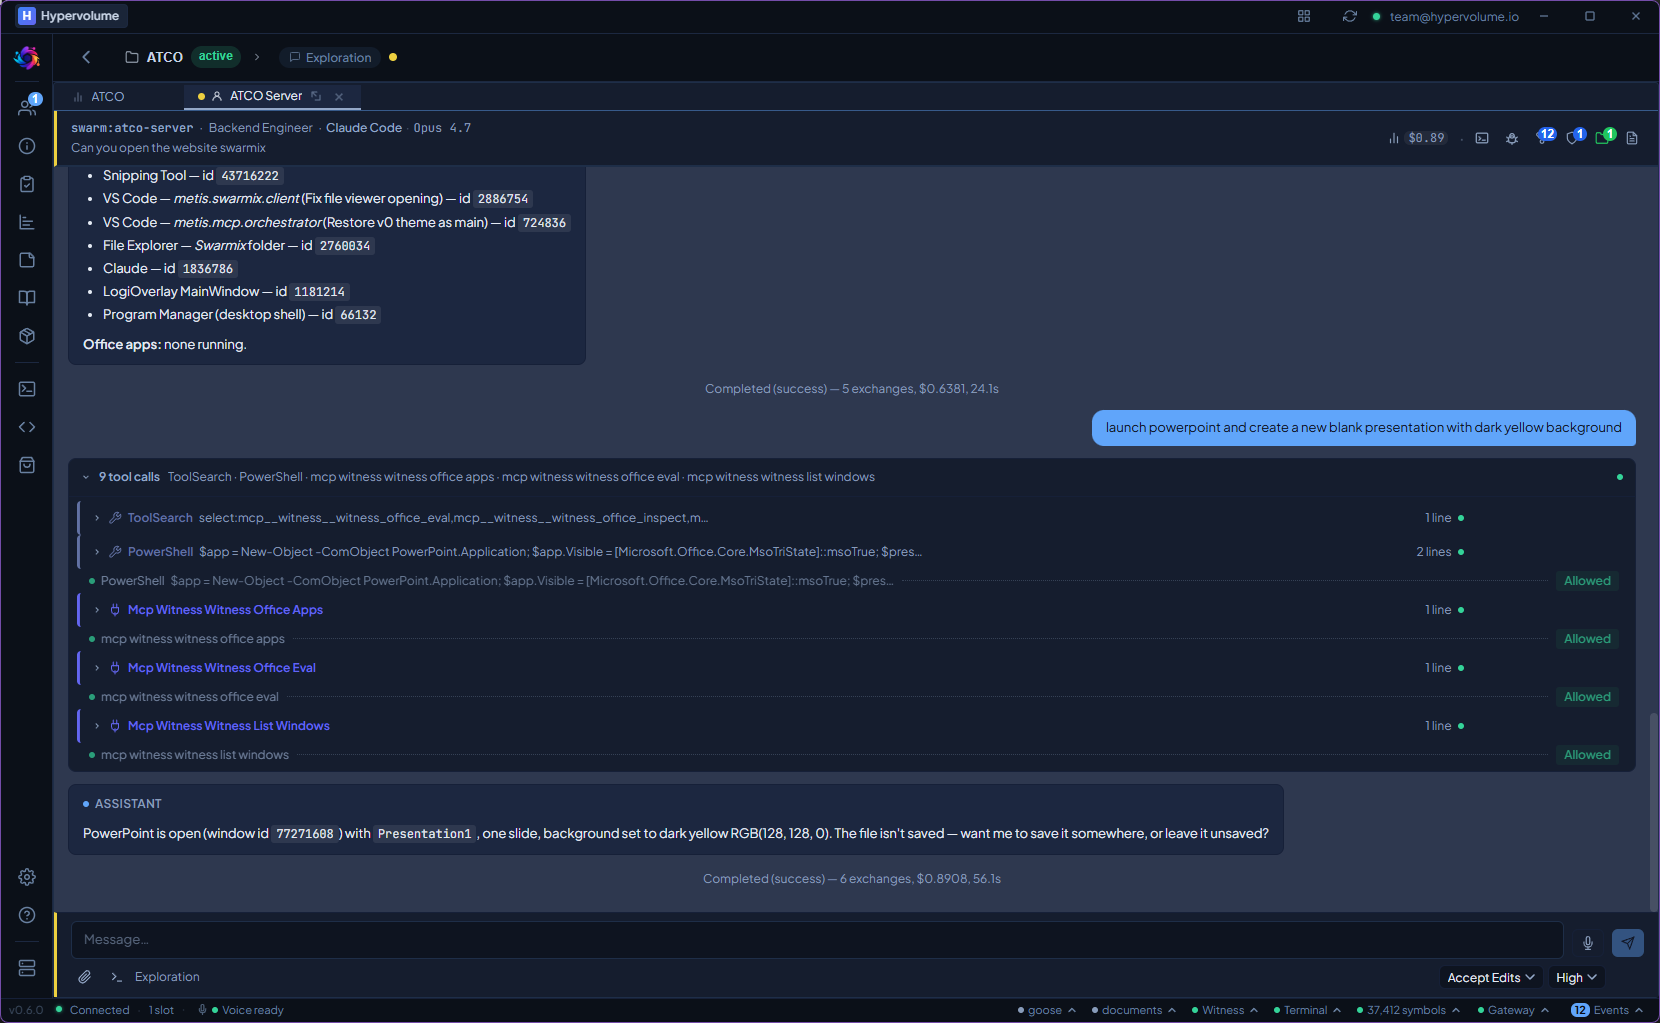The image size is (1660, 1023).
Task: Open the High effort dropdown
Action: (x=1576, y=977)
